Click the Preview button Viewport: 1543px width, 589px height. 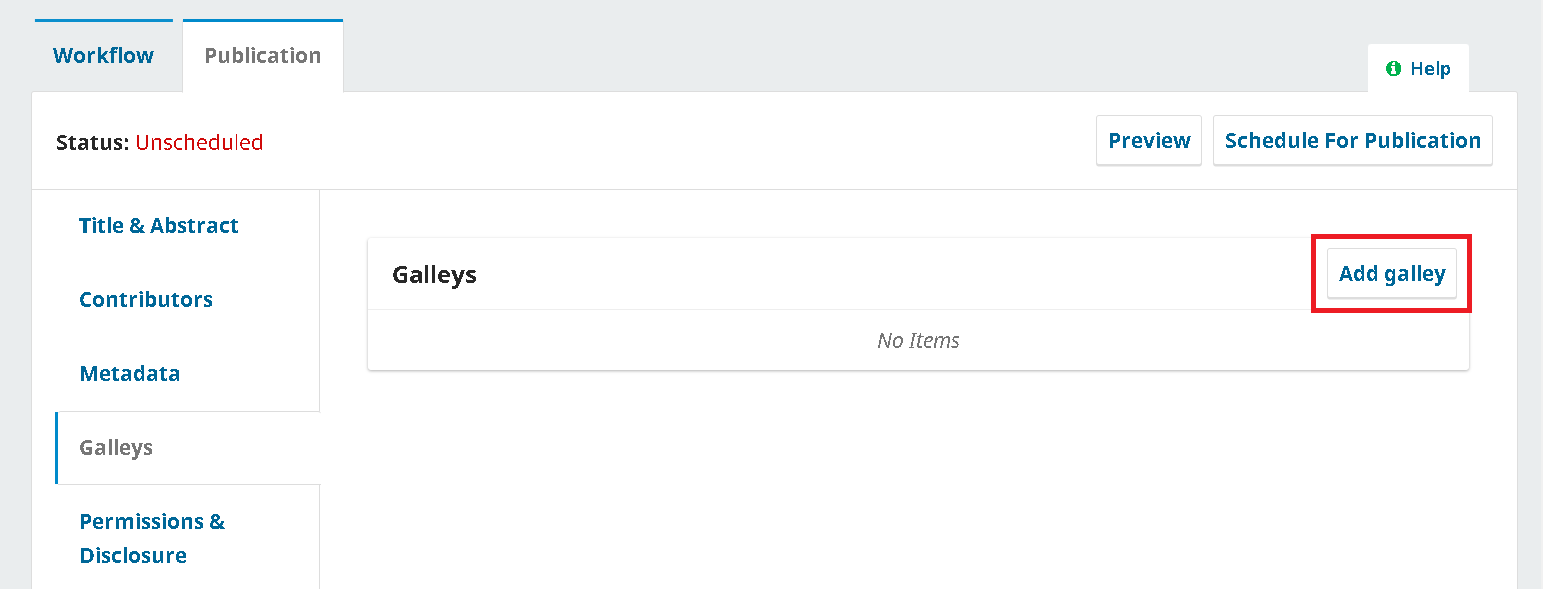(x=1149, y=141)
